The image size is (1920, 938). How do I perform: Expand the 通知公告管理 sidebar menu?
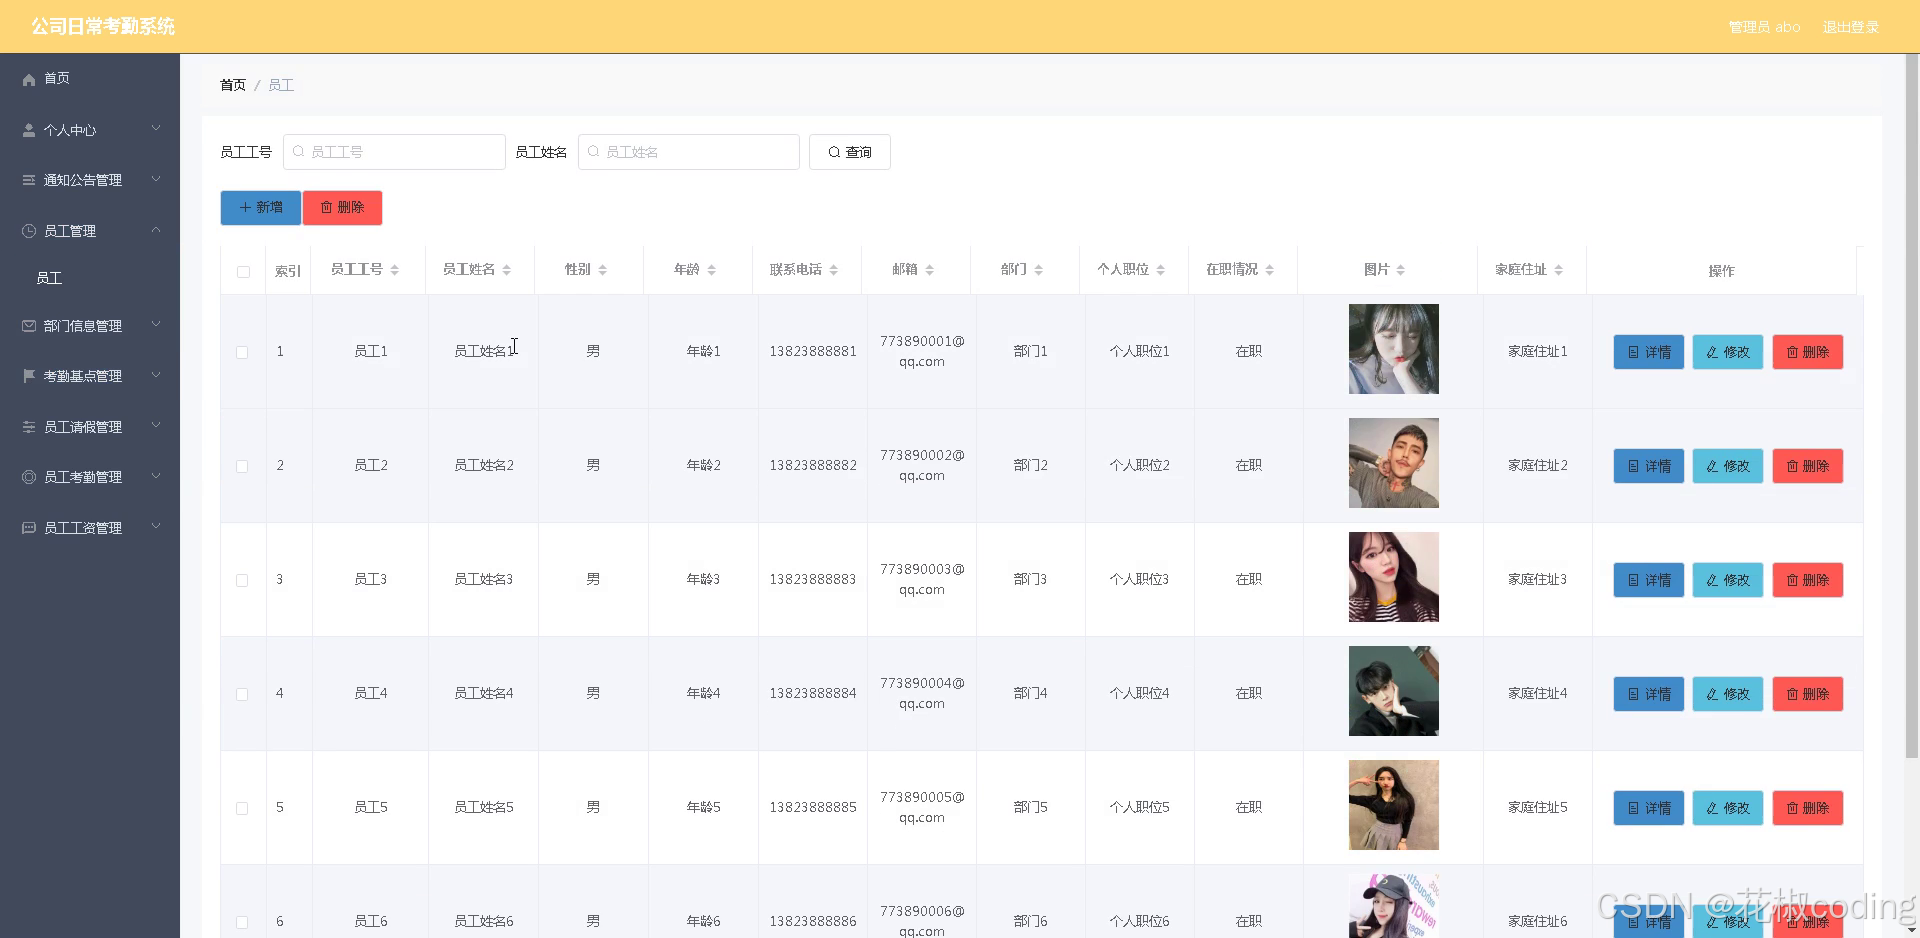(156, 179)
